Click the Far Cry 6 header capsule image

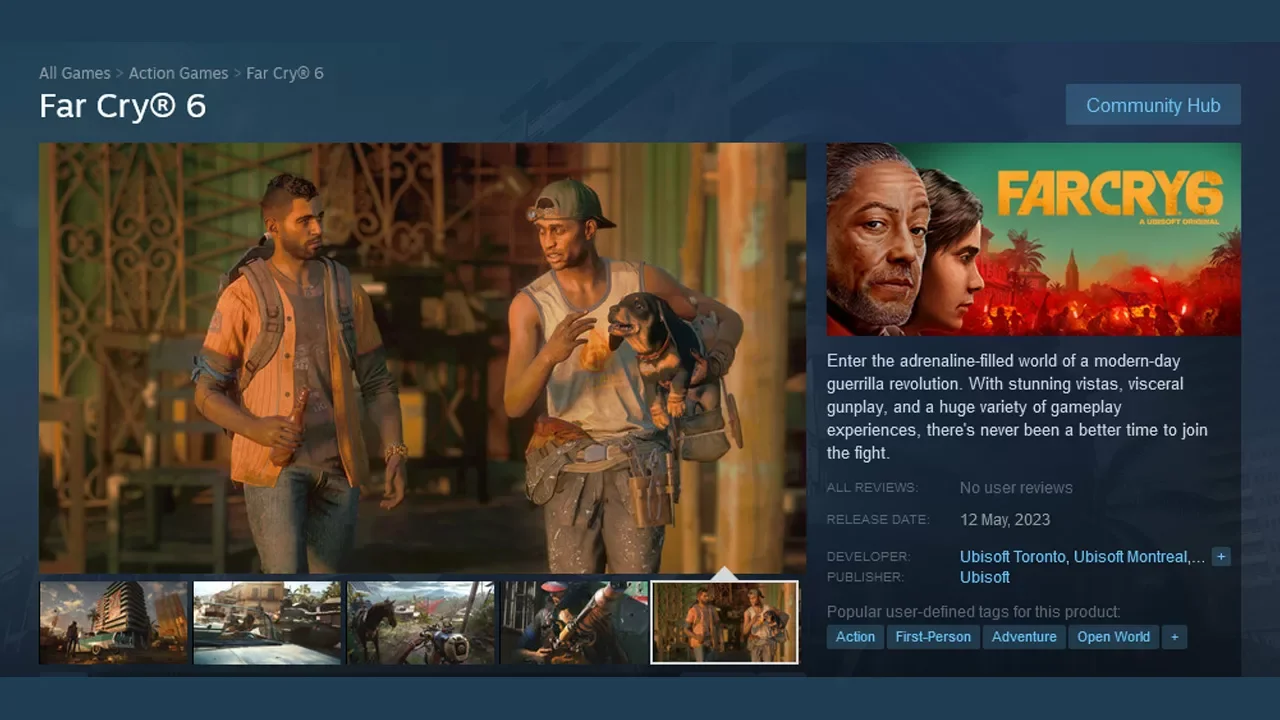coord(1033,239)
